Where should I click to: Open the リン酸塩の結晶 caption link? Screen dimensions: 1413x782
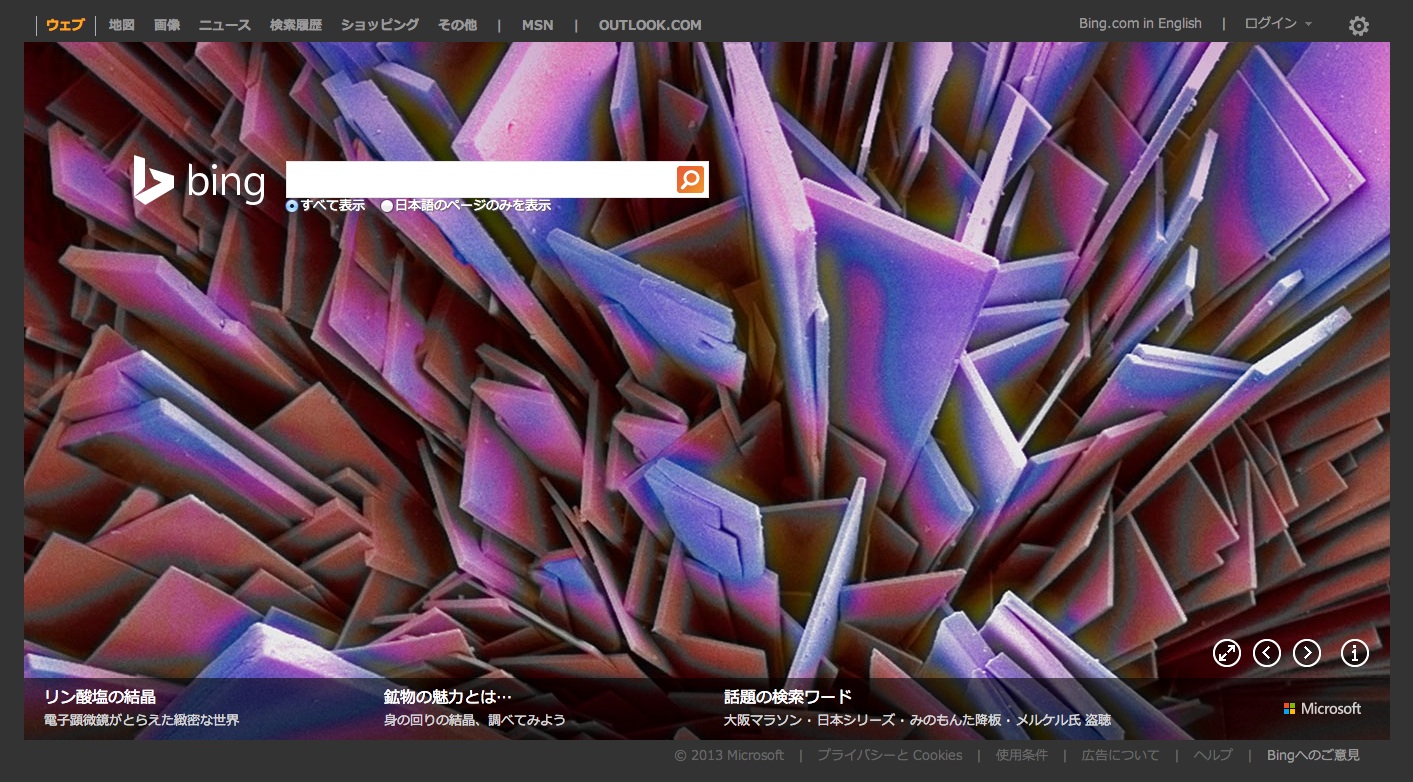(x=100, y=697)
